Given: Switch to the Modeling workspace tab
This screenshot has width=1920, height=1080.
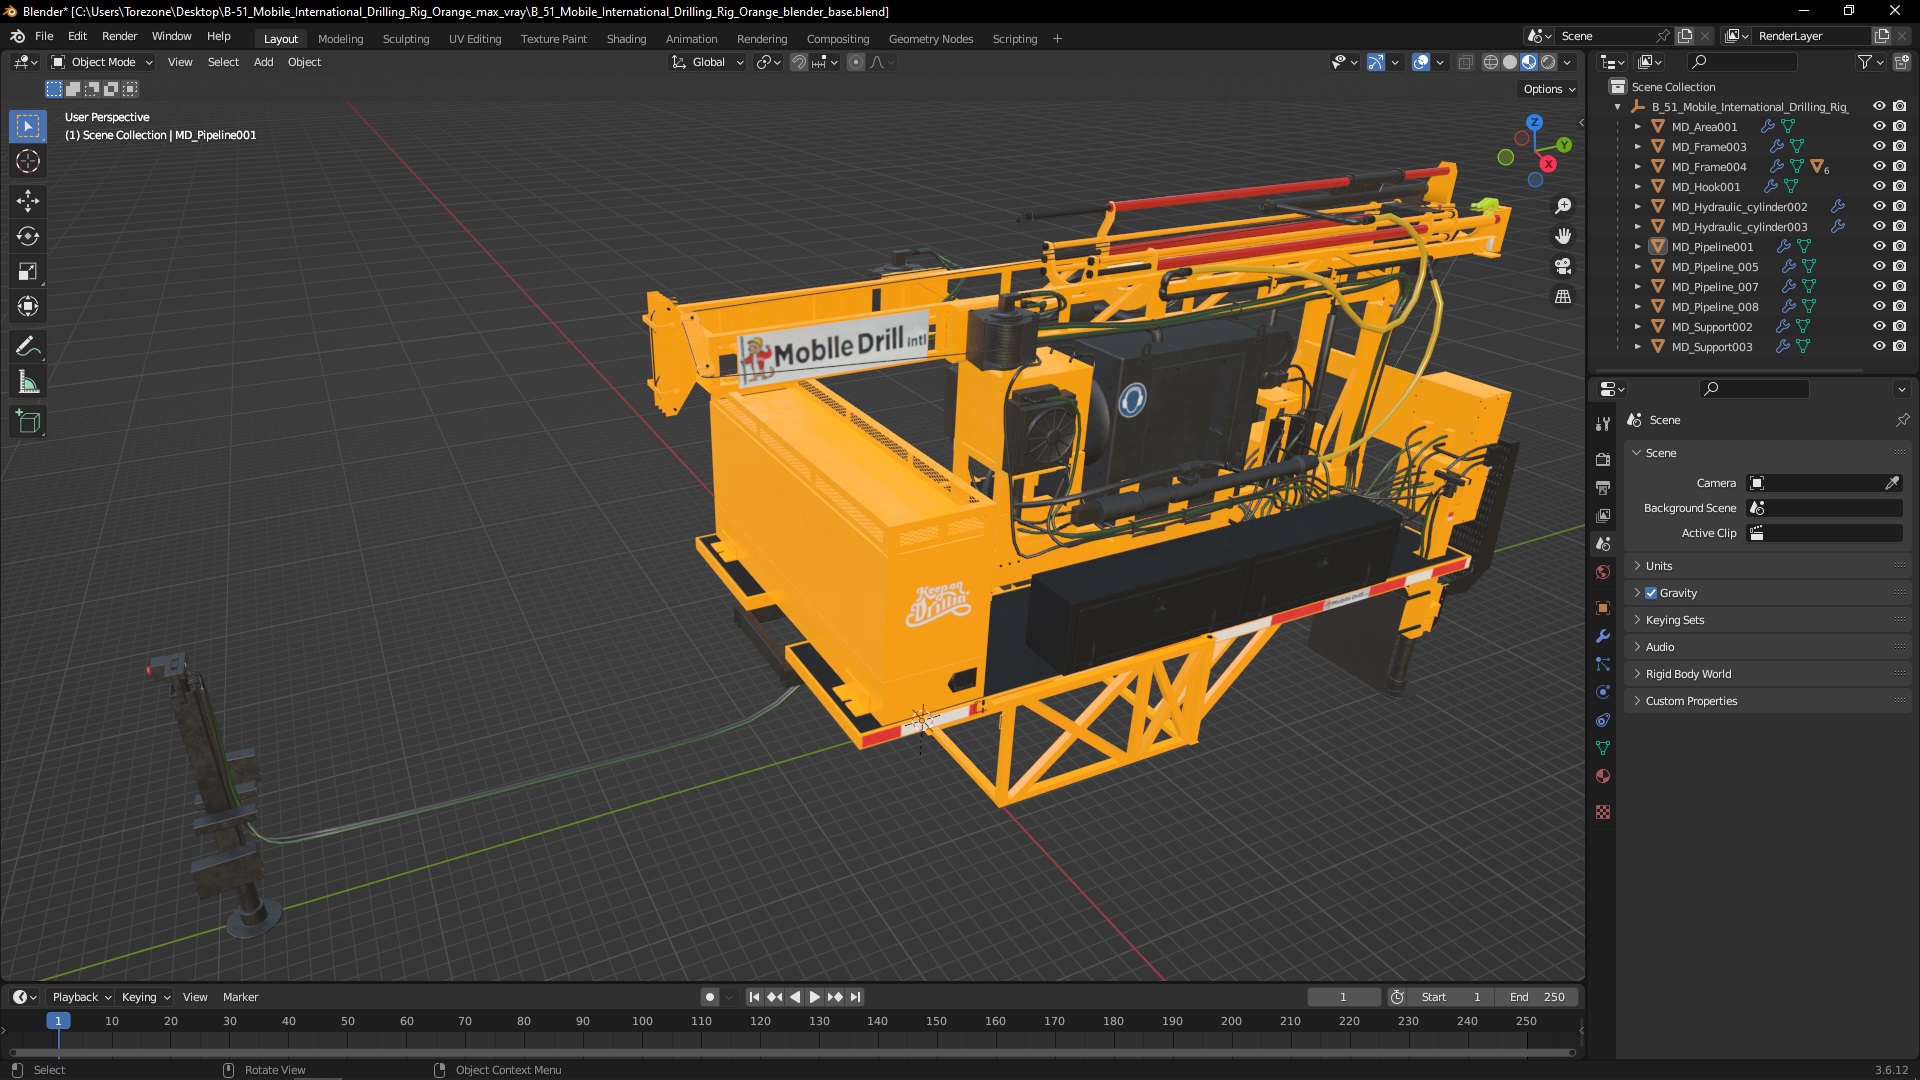Looking at the screenshot, I should tap(340, 39).
